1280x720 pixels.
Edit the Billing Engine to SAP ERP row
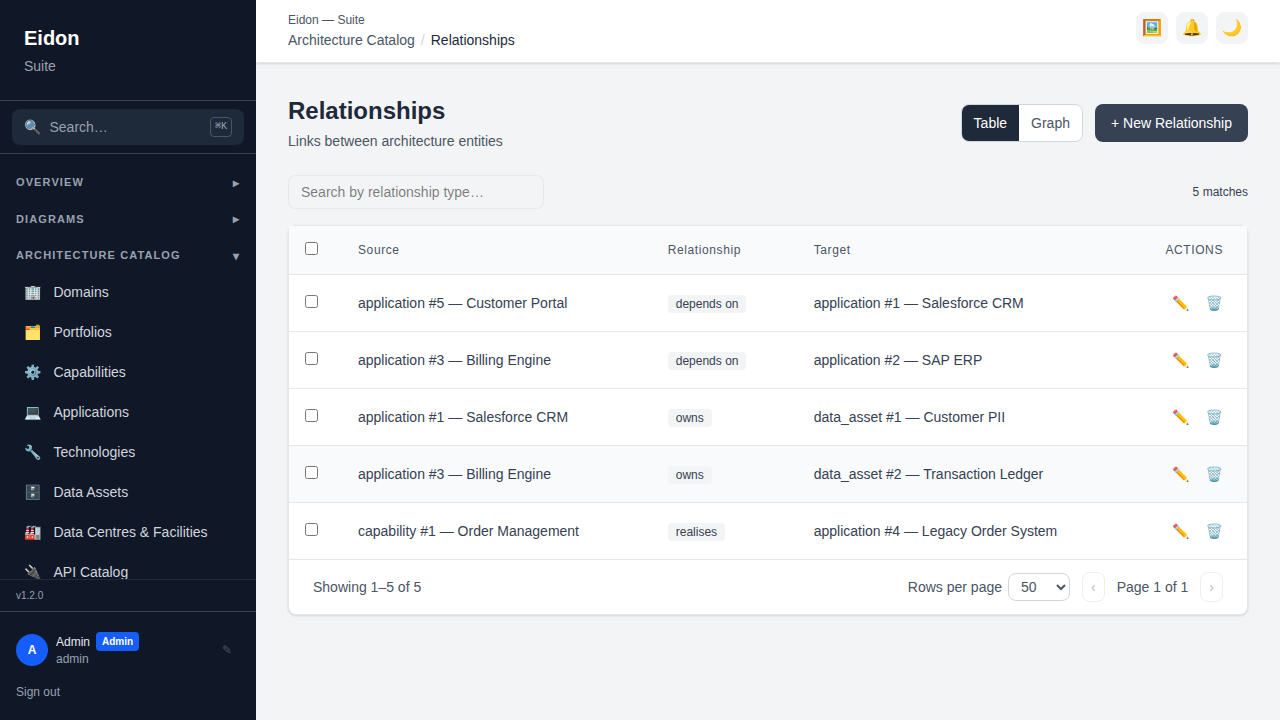point(1181,360)
